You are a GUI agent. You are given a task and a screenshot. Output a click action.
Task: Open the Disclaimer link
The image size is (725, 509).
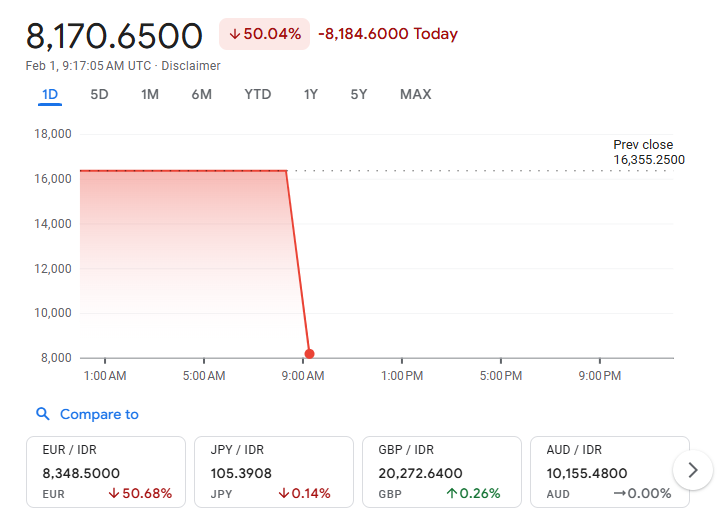pyautogui.click(x=191, y=66)
